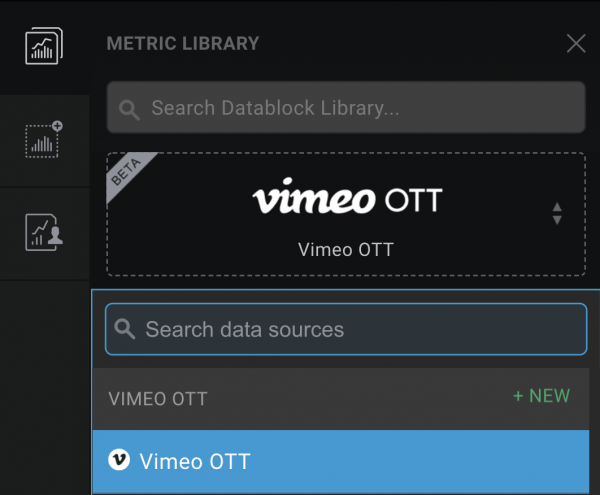The image size is (600, 495).
Task: Click the round Vimeo v icon in list
Action: 119,459
